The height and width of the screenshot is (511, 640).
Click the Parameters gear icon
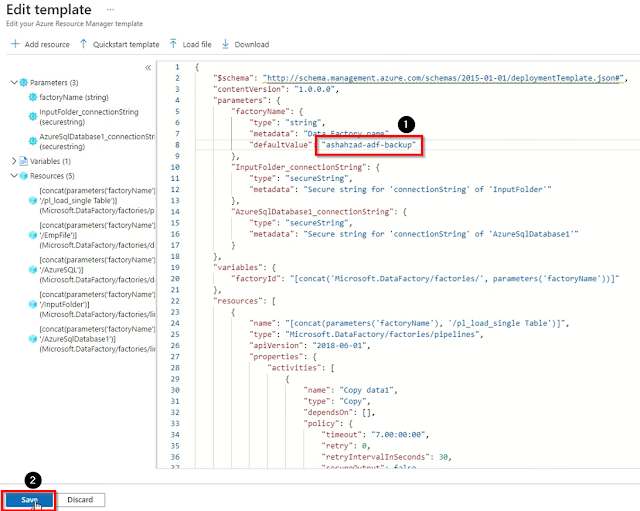coord(24,82)
